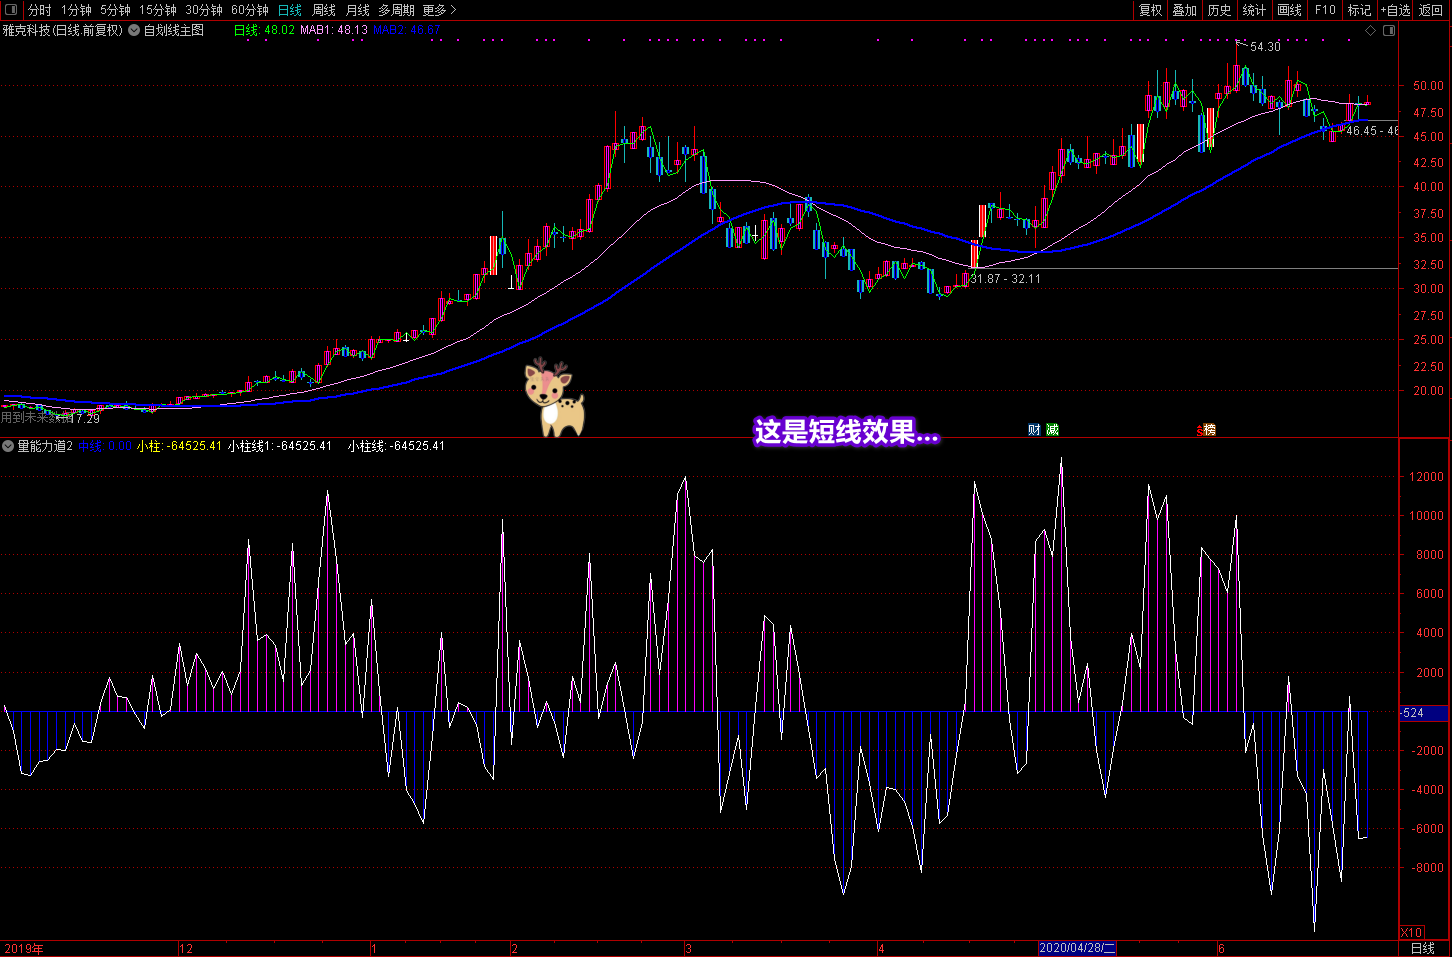
Task: Click the MAB2 moving average label
Action: [x=406, y=30]
